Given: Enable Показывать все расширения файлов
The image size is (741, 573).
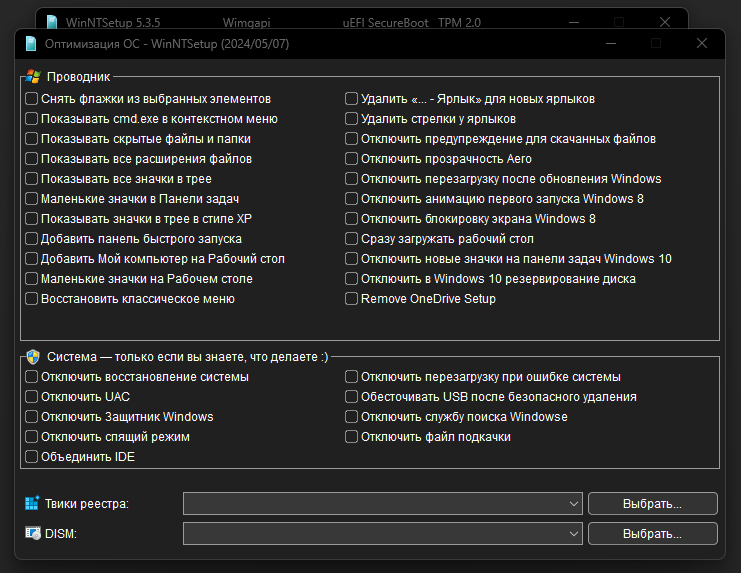Looking at the screenshot, I should tap(32, 159).
